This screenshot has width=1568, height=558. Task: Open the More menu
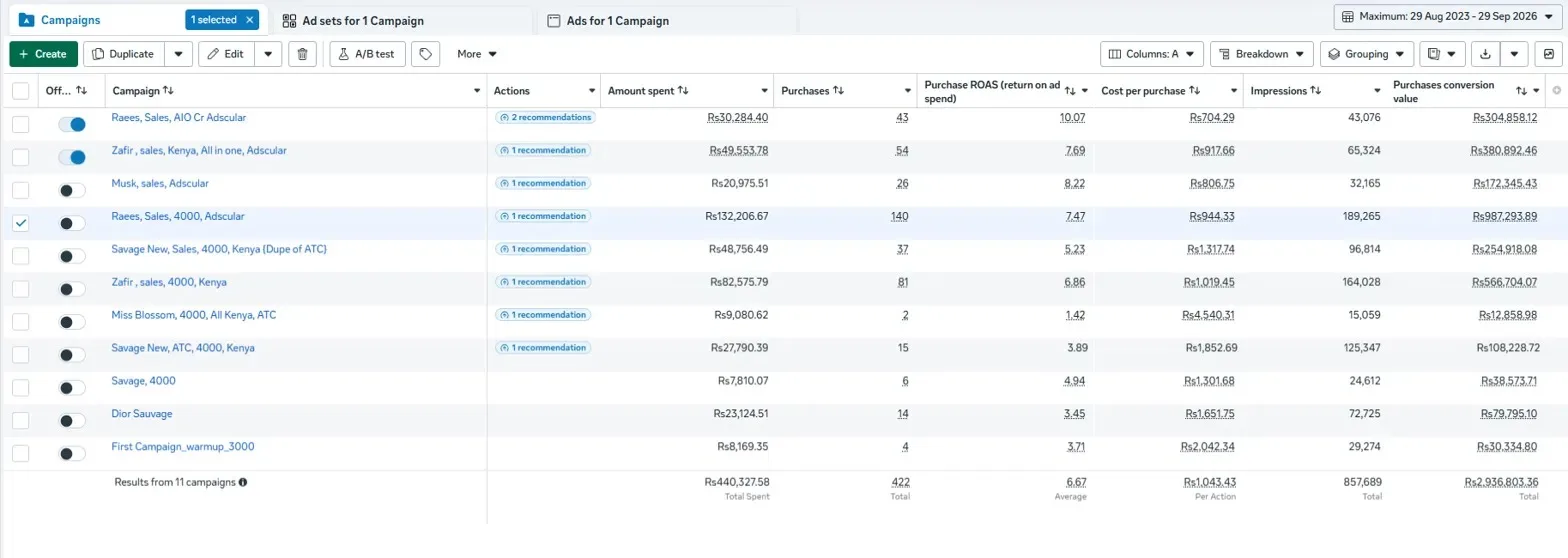[x=477, y=54]
